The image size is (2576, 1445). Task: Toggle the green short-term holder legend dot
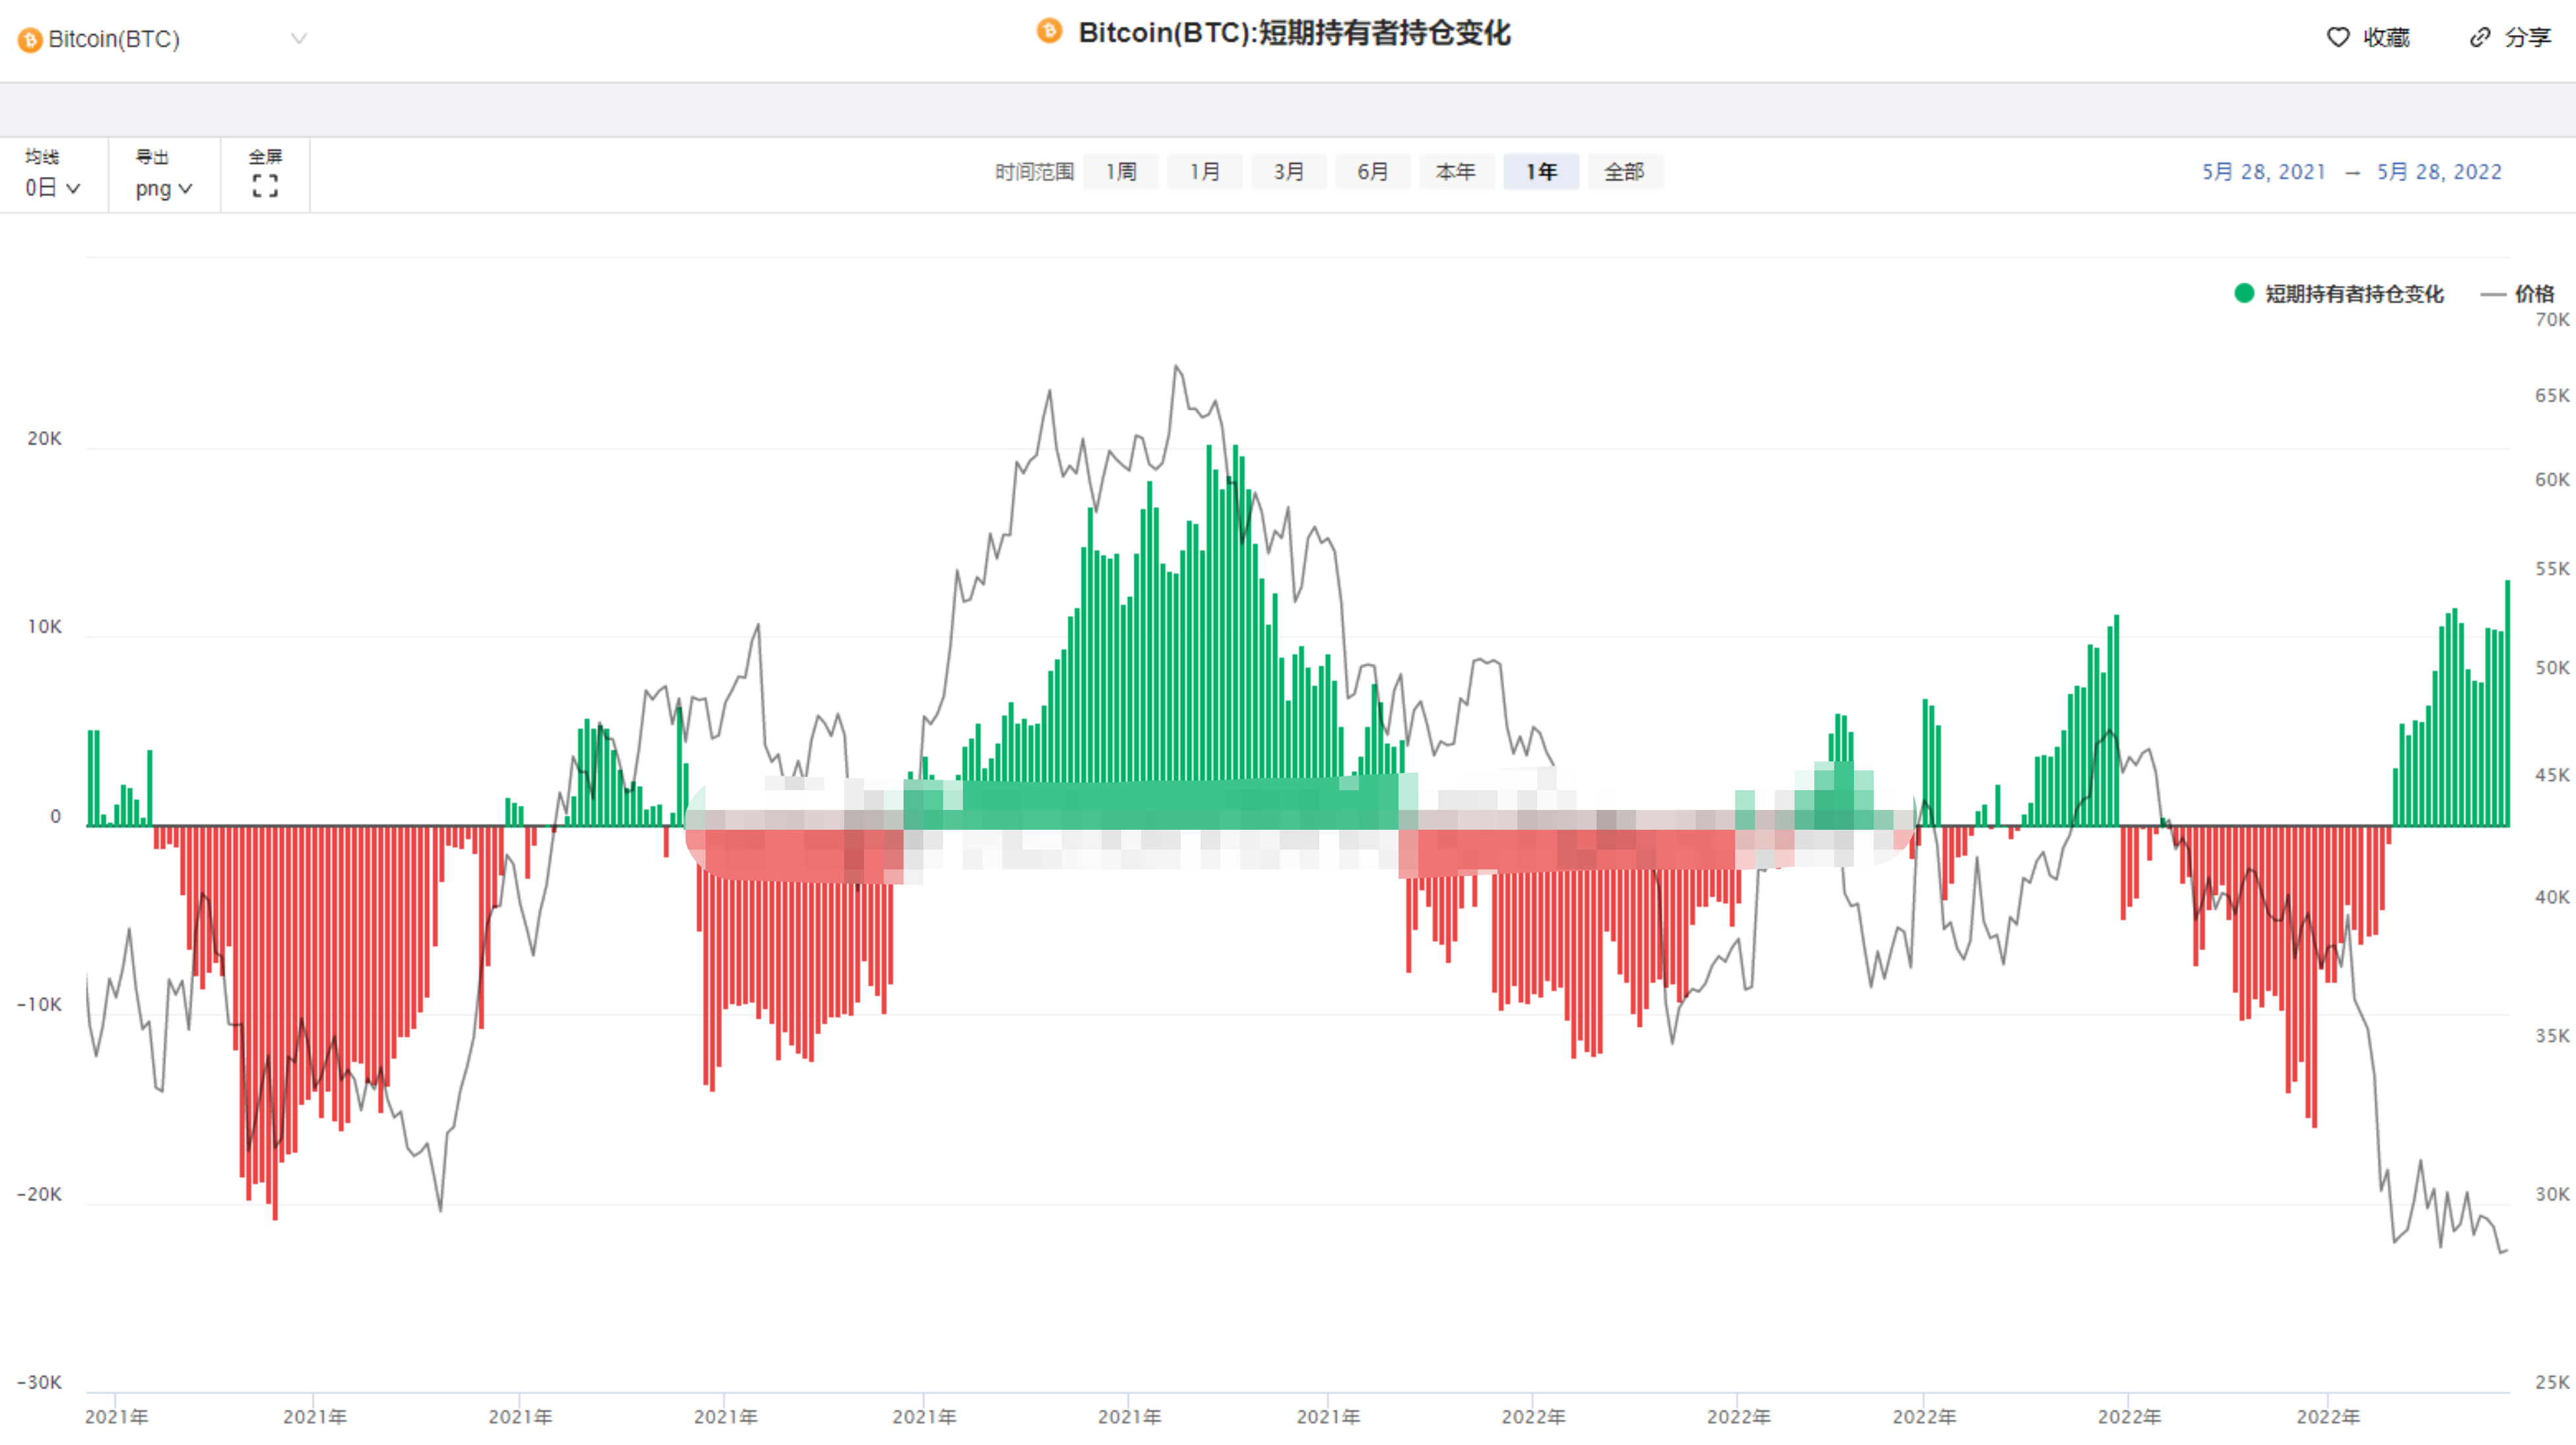tap(2244, 293)
